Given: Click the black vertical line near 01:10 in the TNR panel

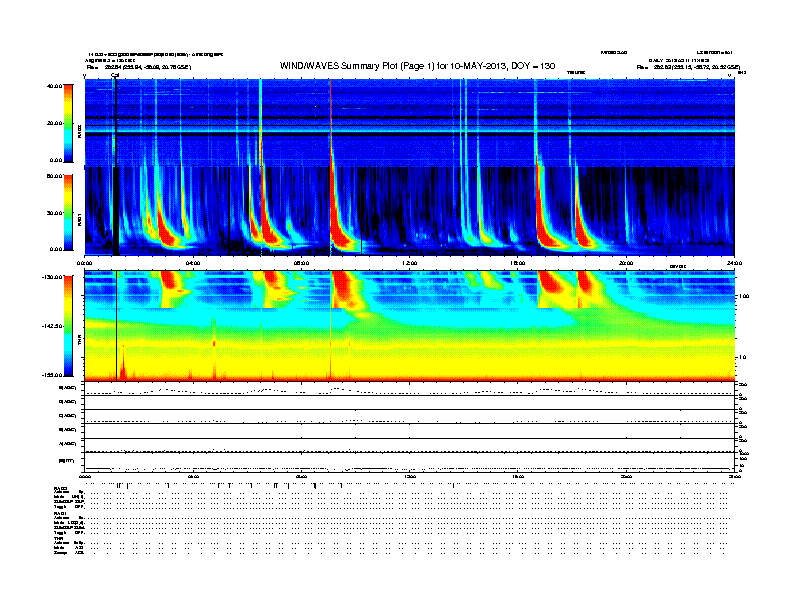Looking at the screenshot, I should pyautogui.click(x=117, y=326).
